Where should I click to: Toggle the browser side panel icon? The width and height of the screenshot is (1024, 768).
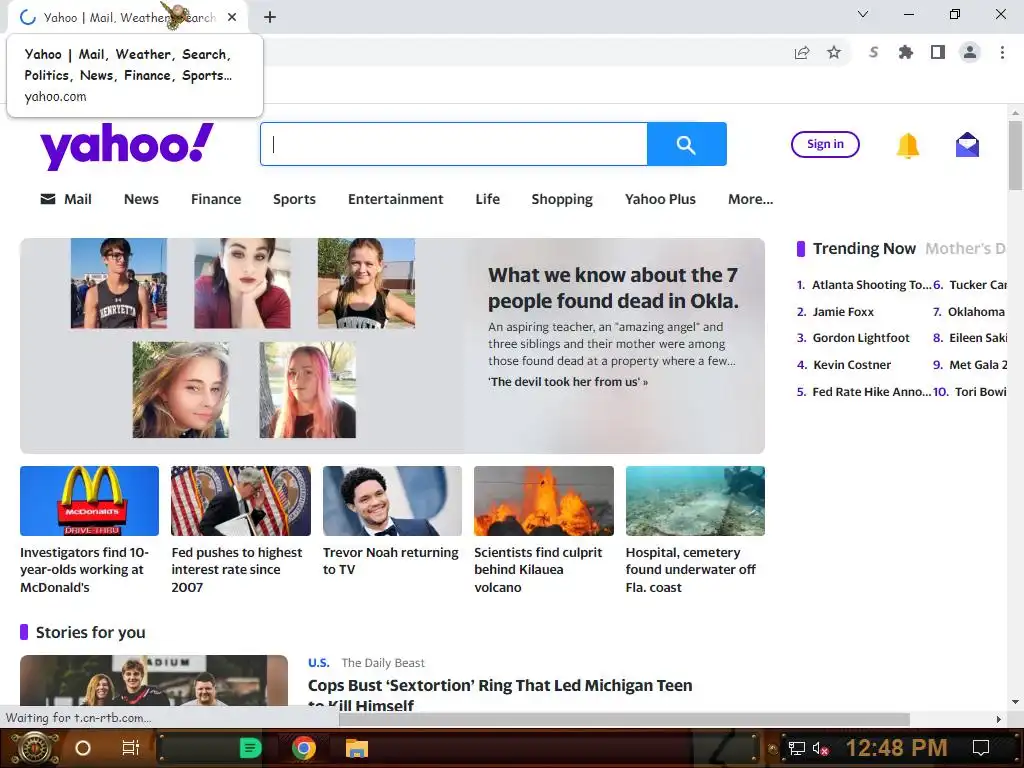(x=938, y=52)
